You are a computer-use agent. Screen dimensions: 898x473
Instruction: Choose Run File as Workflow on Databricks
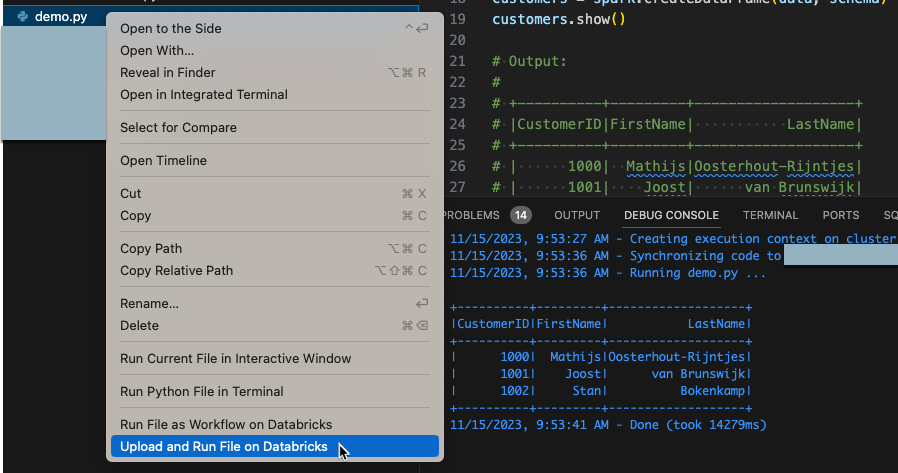[225, 425]
